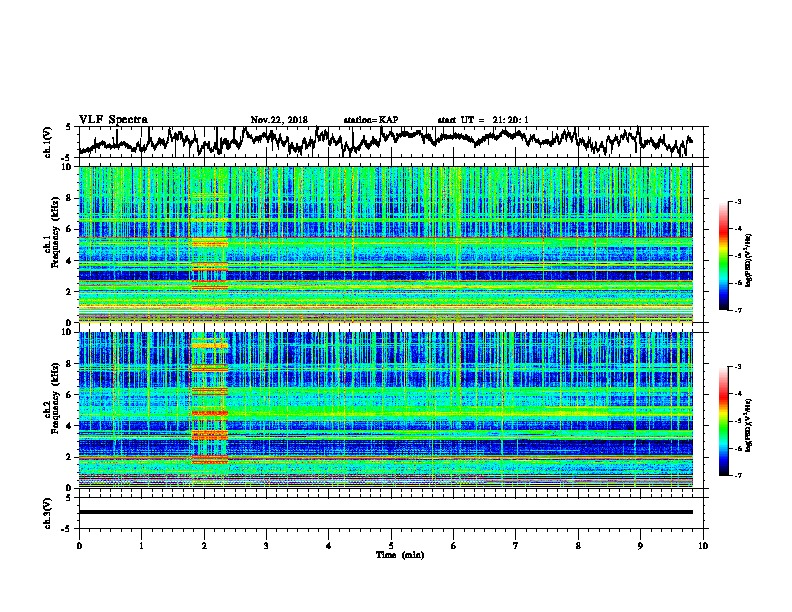Image resolution: width=792 pixels, height=612 pixels.
Task: Click the ch.1 voltage waveform trace panel
Action: pyautogui.click(x=393, y=142)
